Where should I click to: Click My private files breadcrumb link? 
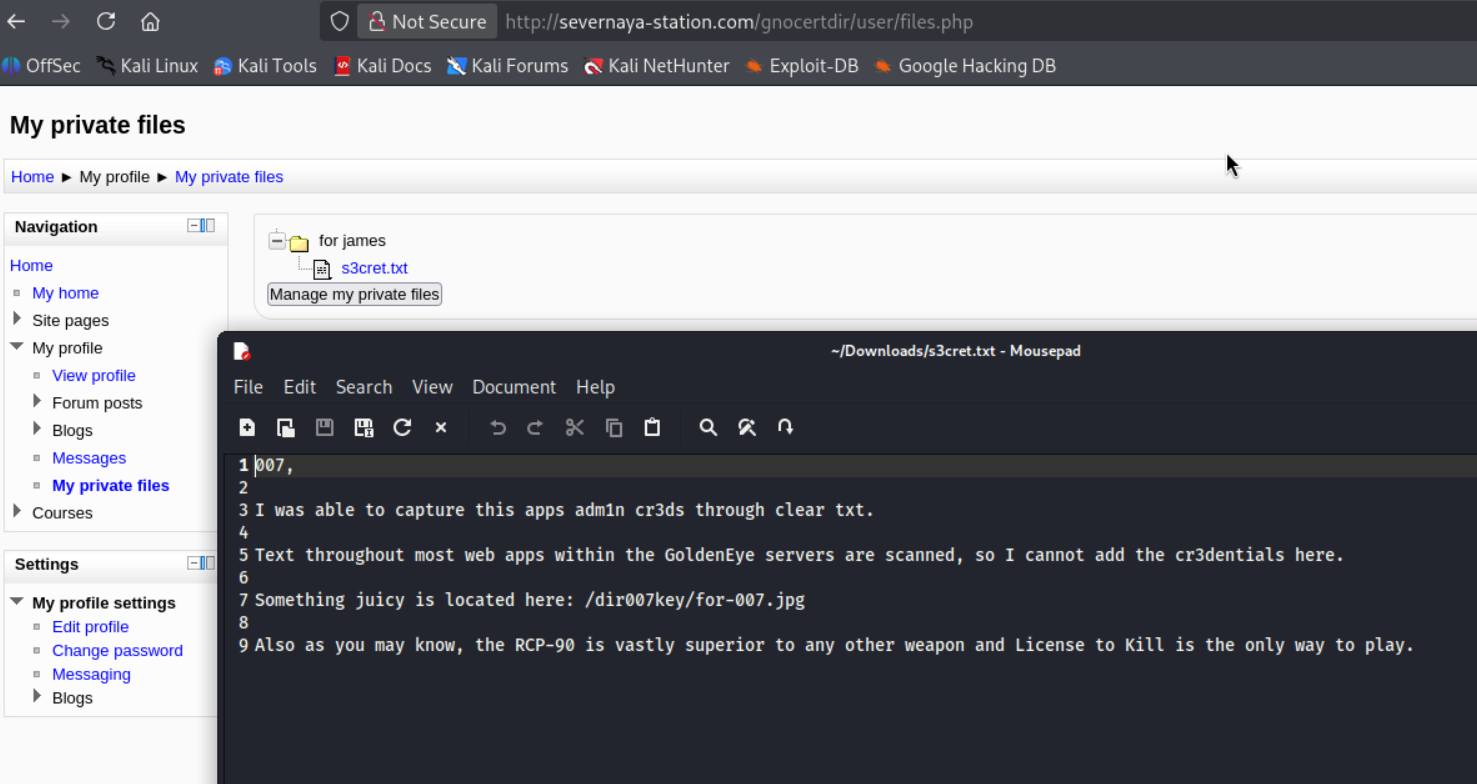coord(229,177)
